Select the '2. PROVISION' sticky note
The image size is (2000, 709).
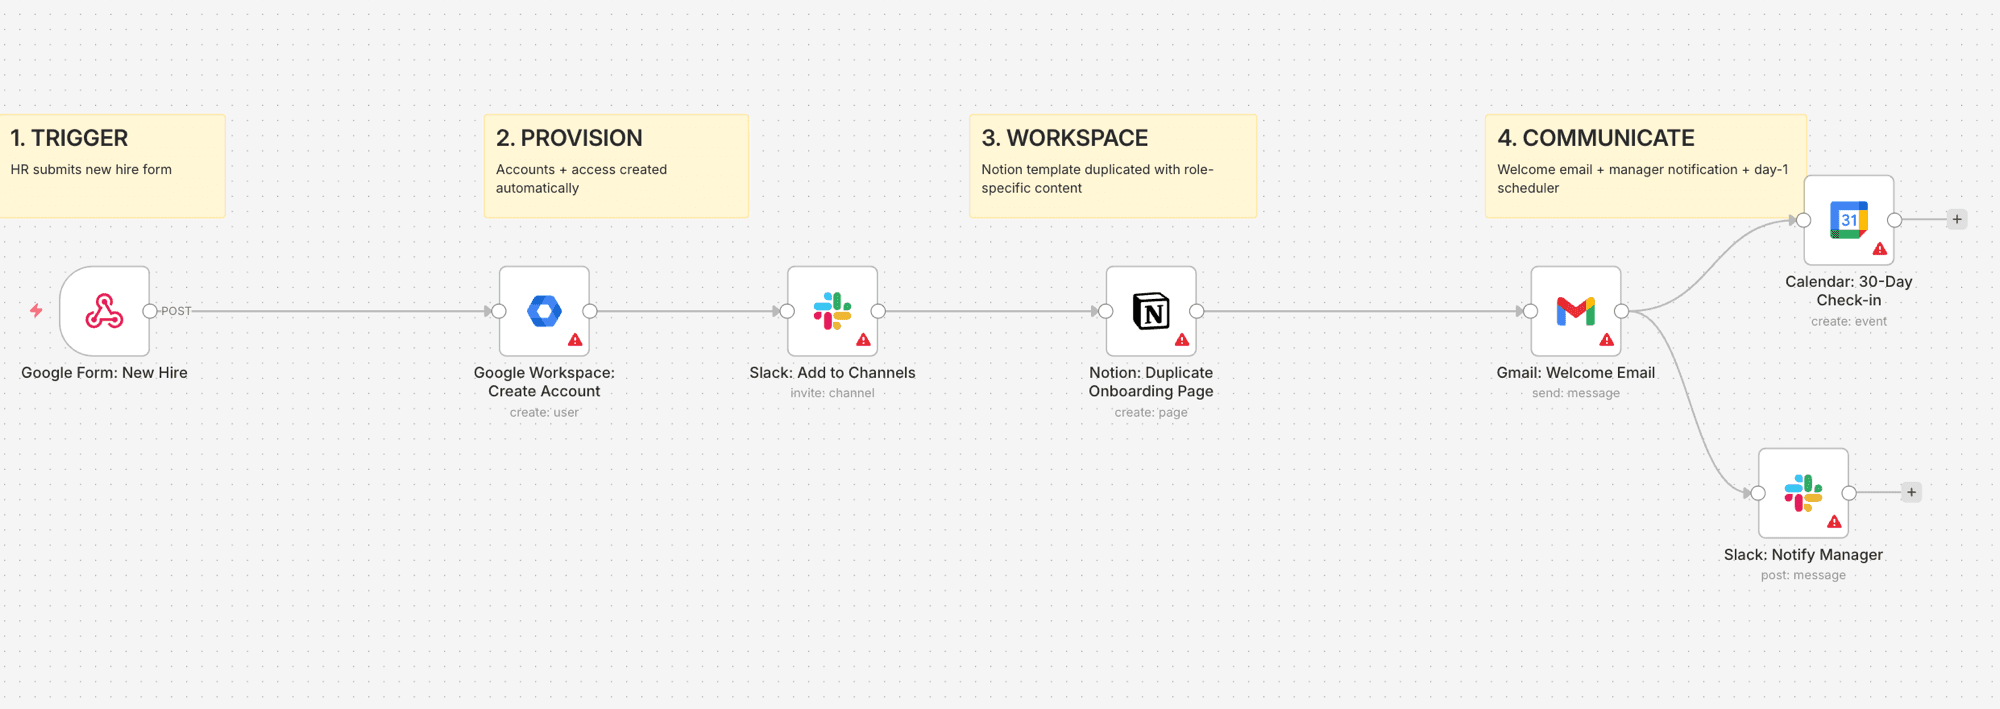(616, 166)
